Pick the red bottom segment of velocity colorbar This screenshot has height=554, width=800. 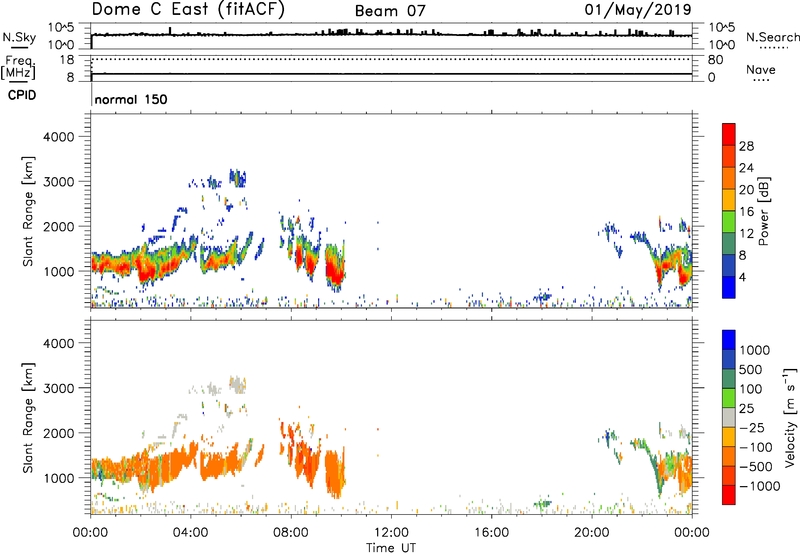[x=729, y=495]
